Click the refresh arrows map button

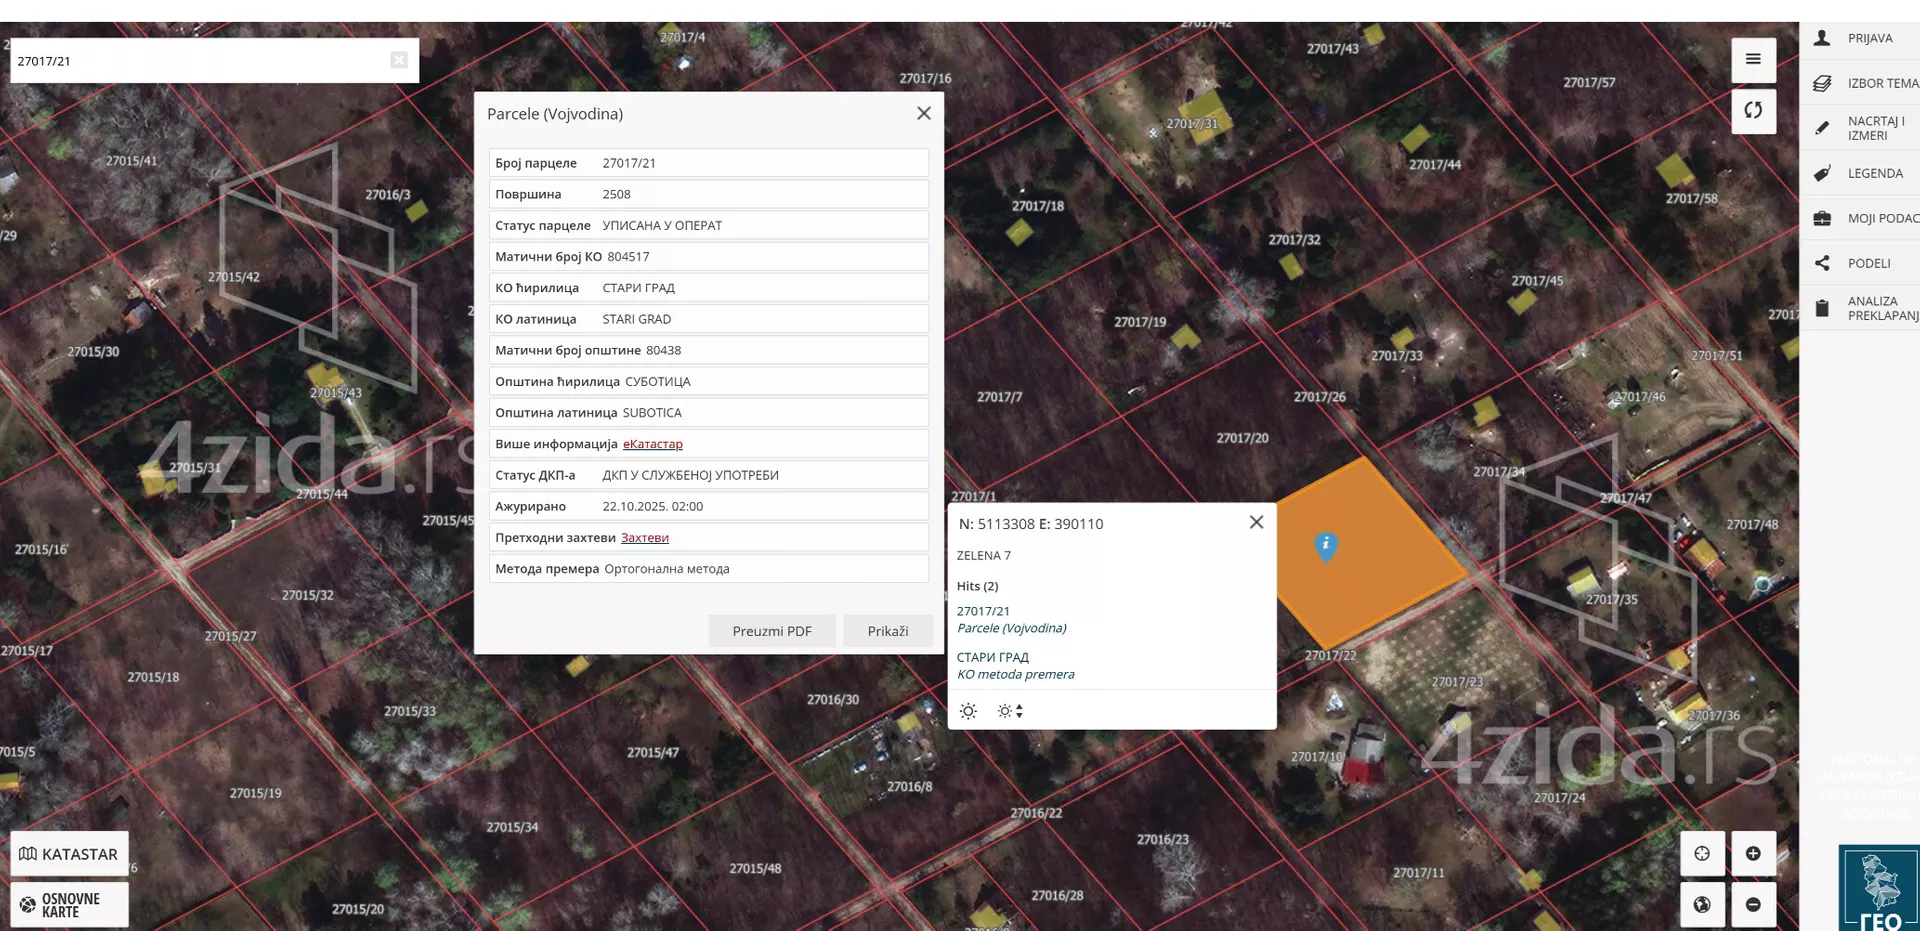pos(1753,111)
